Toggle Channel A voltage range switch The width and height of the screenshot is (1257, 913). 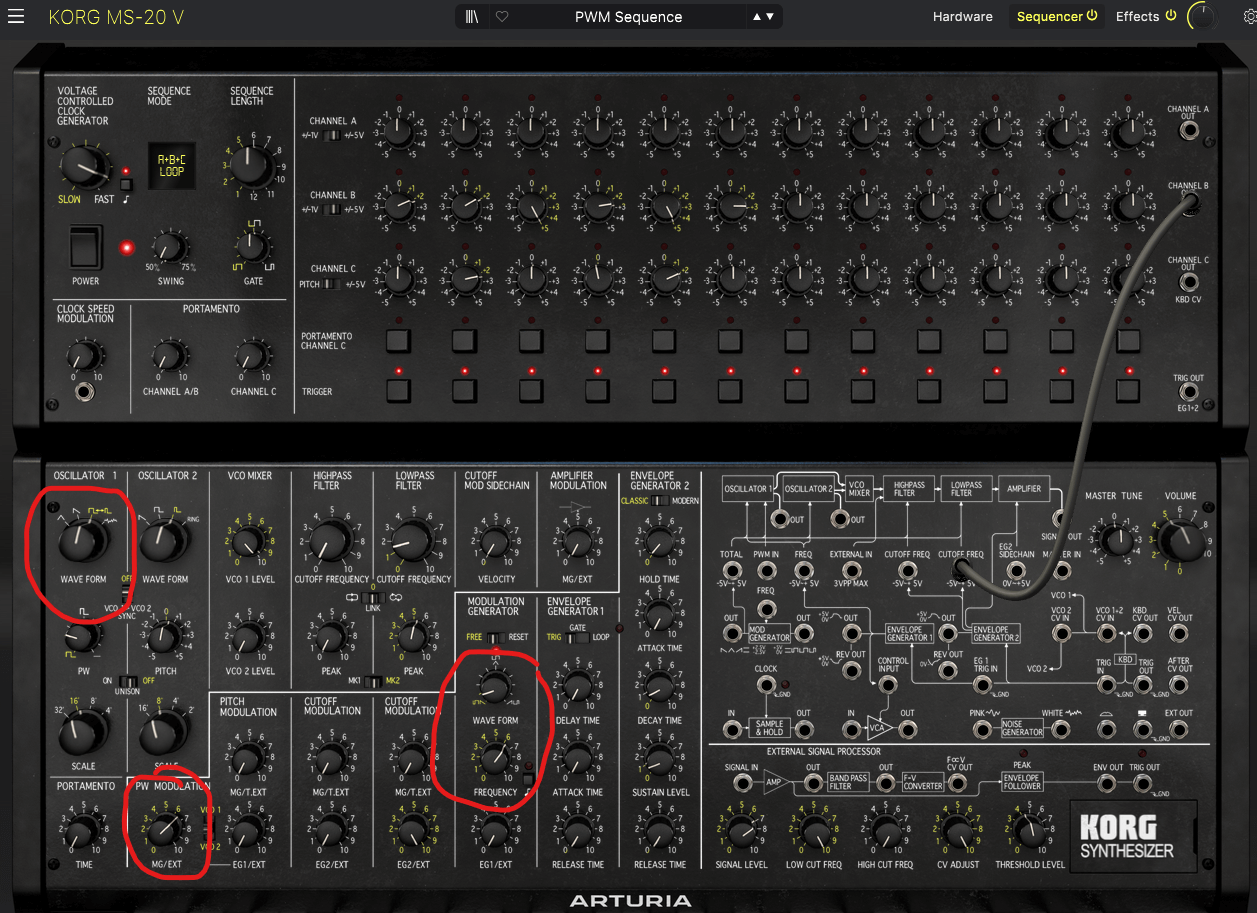(334, 135)
